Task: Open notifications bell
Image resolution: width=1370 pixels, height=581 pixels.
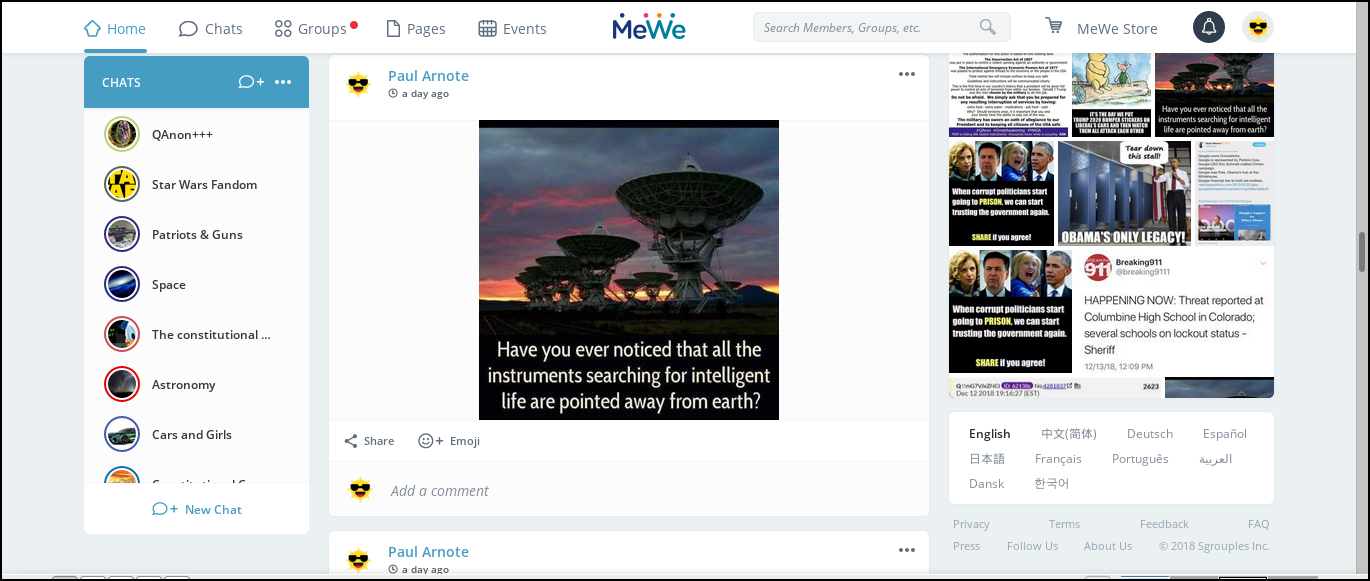Action: 1208,27
